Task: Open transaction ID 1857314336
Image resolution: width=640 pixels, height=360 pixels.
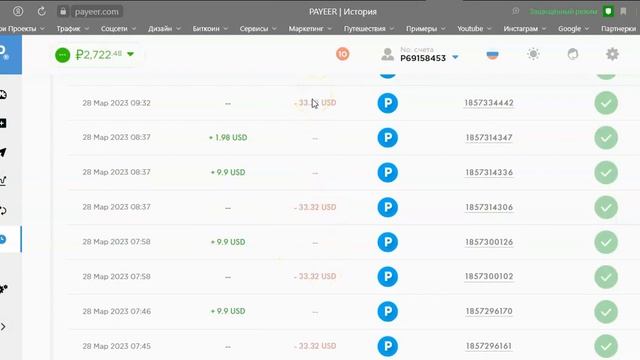Action: 489,172
